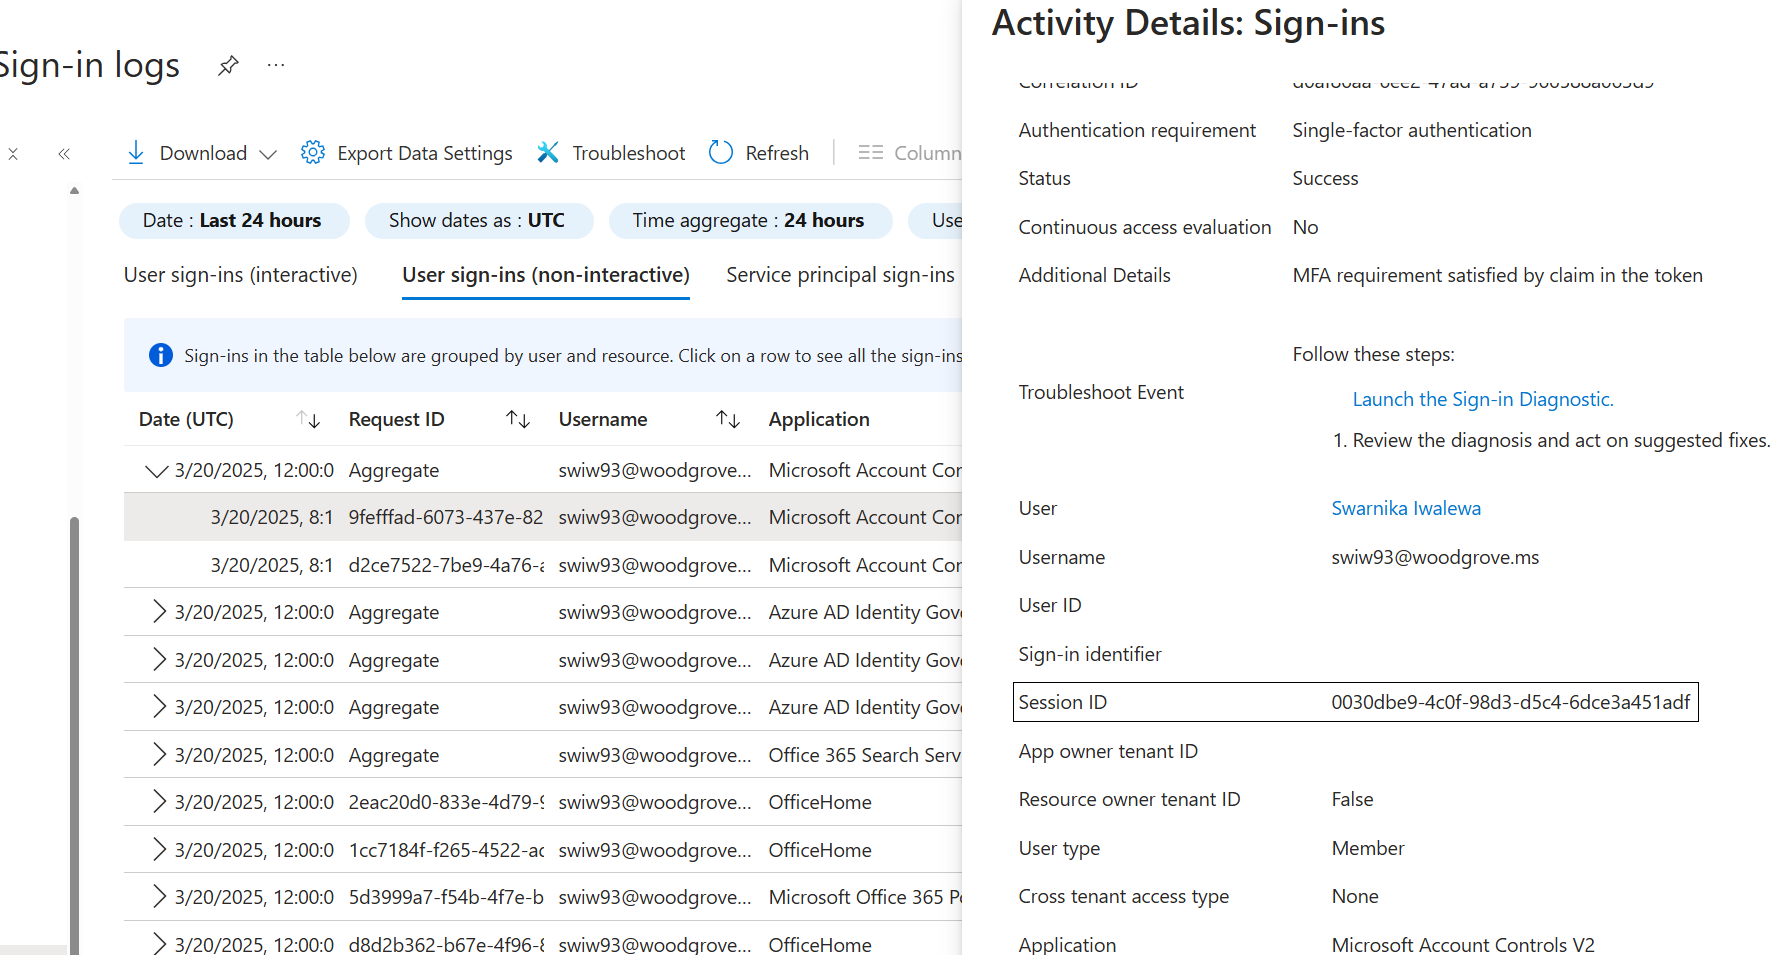Open Export Data Settings via gear icon

click(313, 152)
